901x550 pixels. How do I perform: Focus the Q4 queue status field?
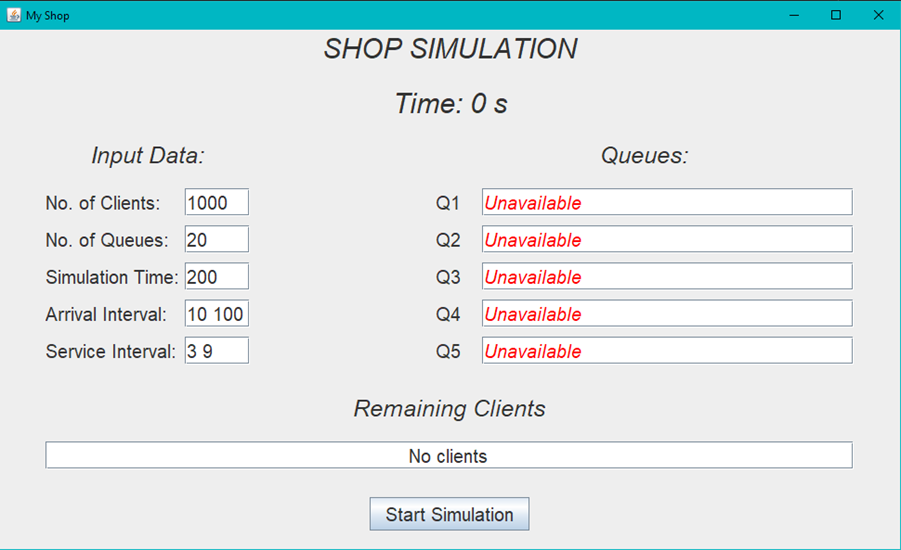[x=667, y=314]
